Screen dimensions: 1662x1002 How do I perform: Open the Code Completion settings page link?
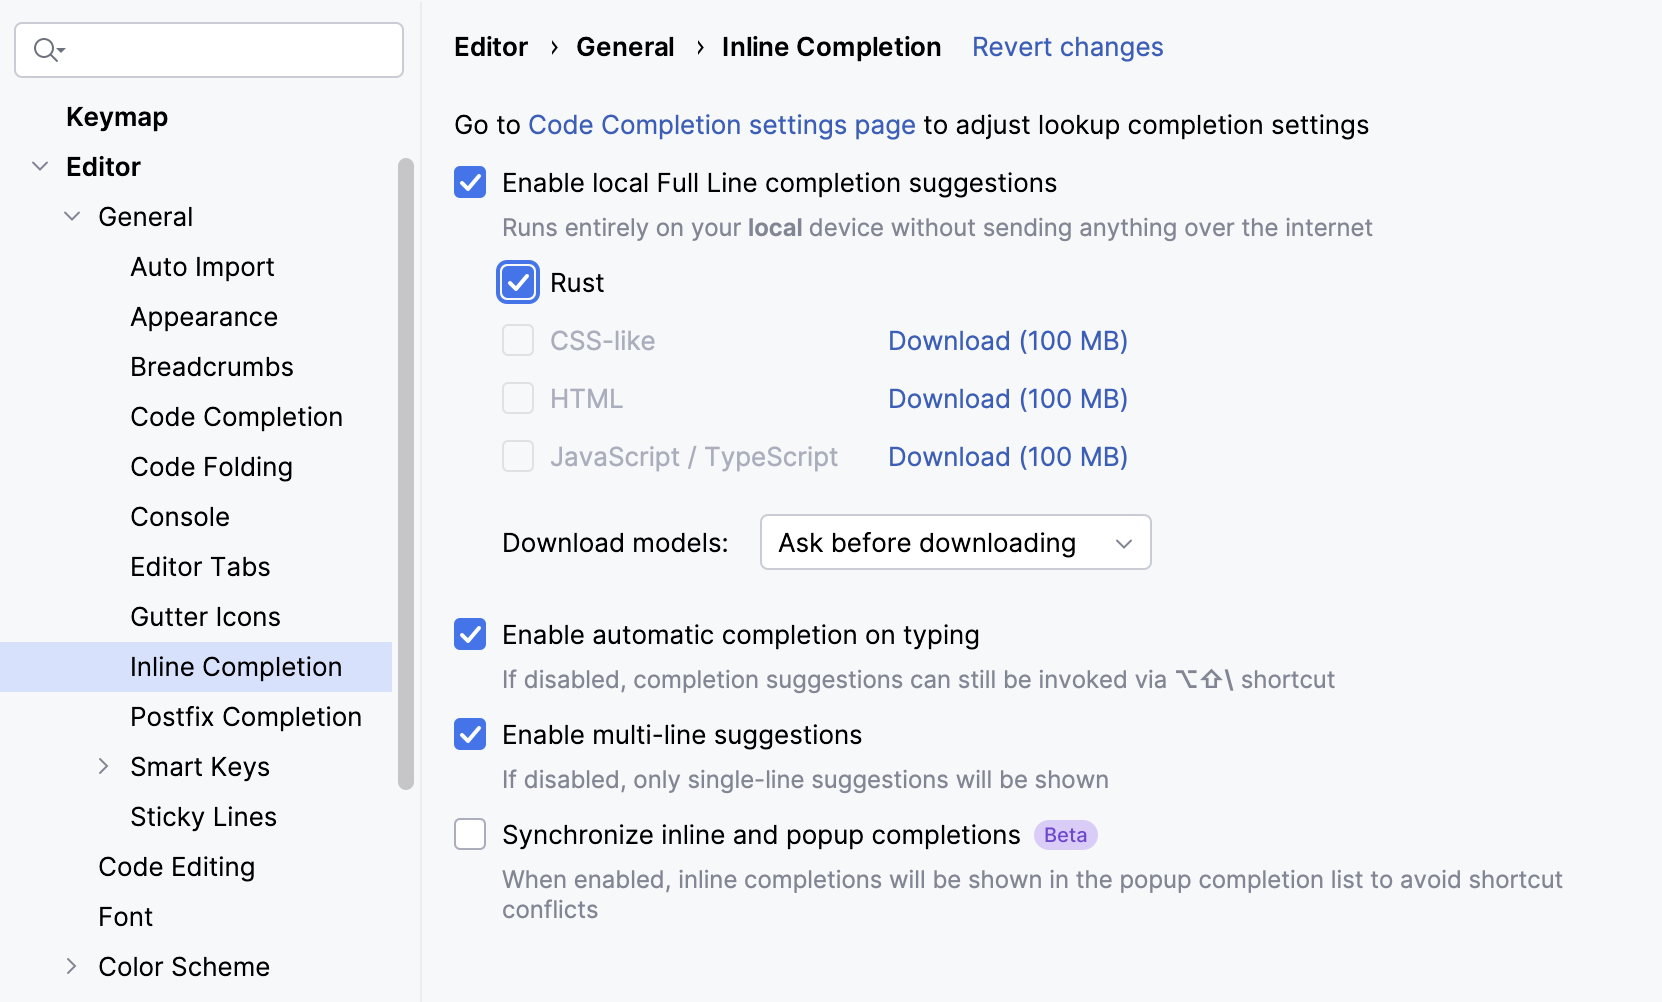point(721,124)
